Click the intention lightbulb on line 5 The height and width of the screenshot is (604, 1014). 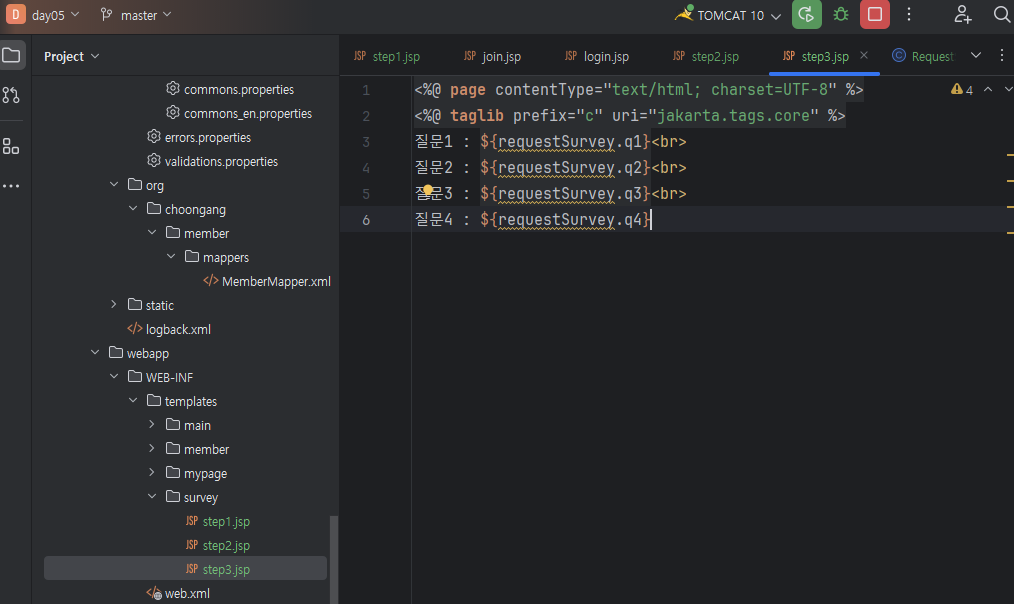pyautogui.click(x=427, y=190)
